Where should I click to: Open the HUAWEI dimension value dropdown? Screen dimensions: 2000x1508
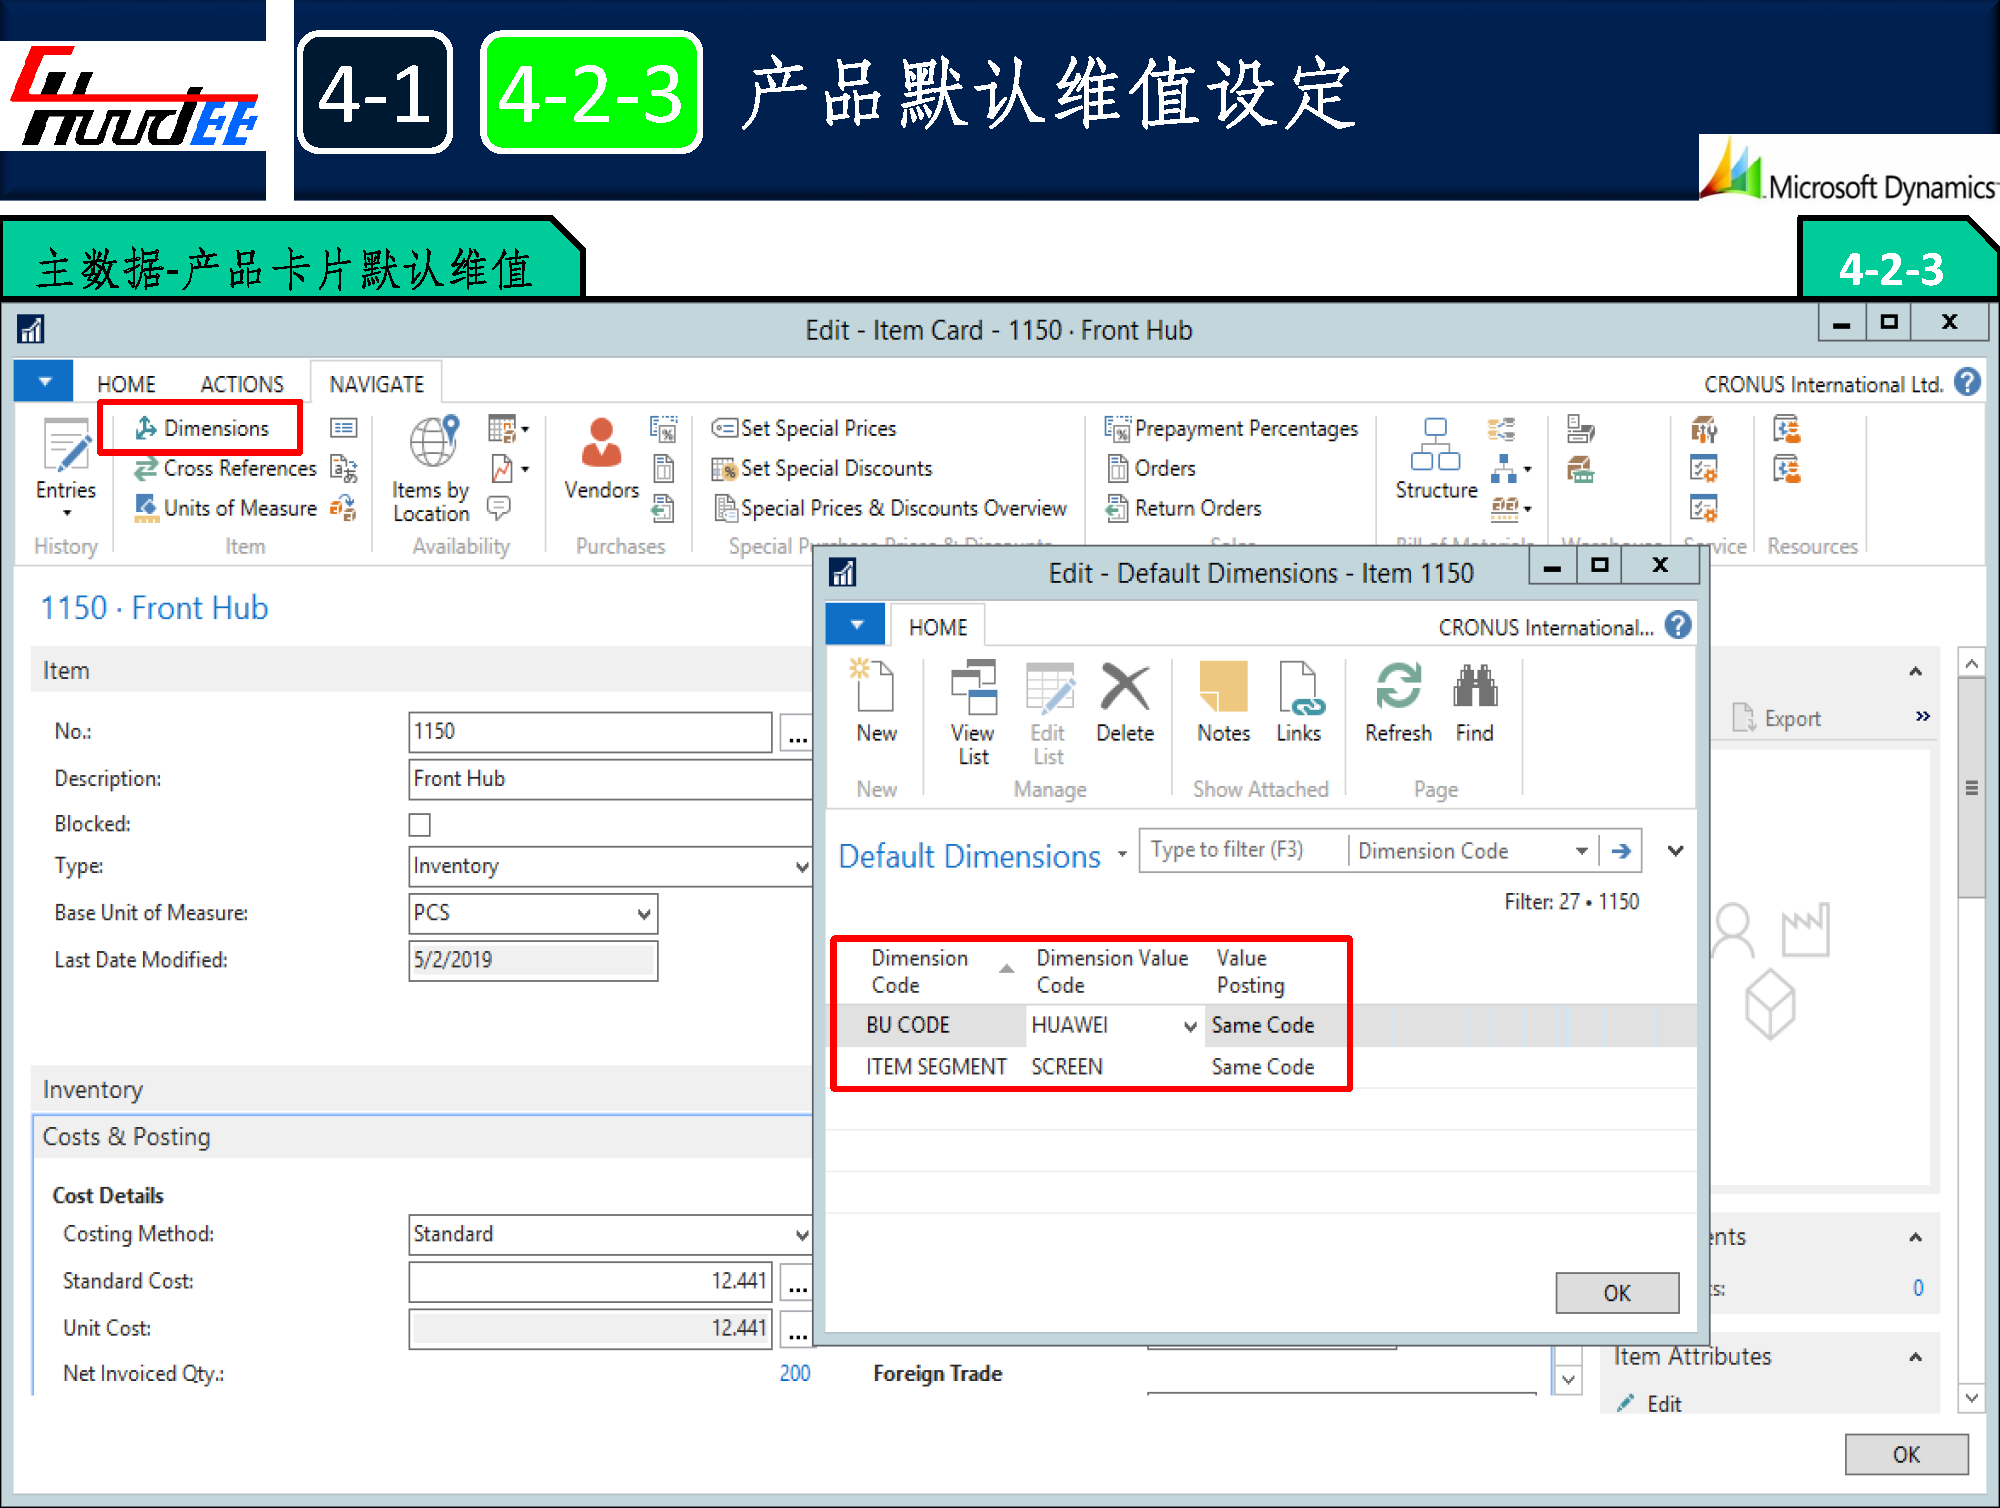click(x=1190, y=1027)
